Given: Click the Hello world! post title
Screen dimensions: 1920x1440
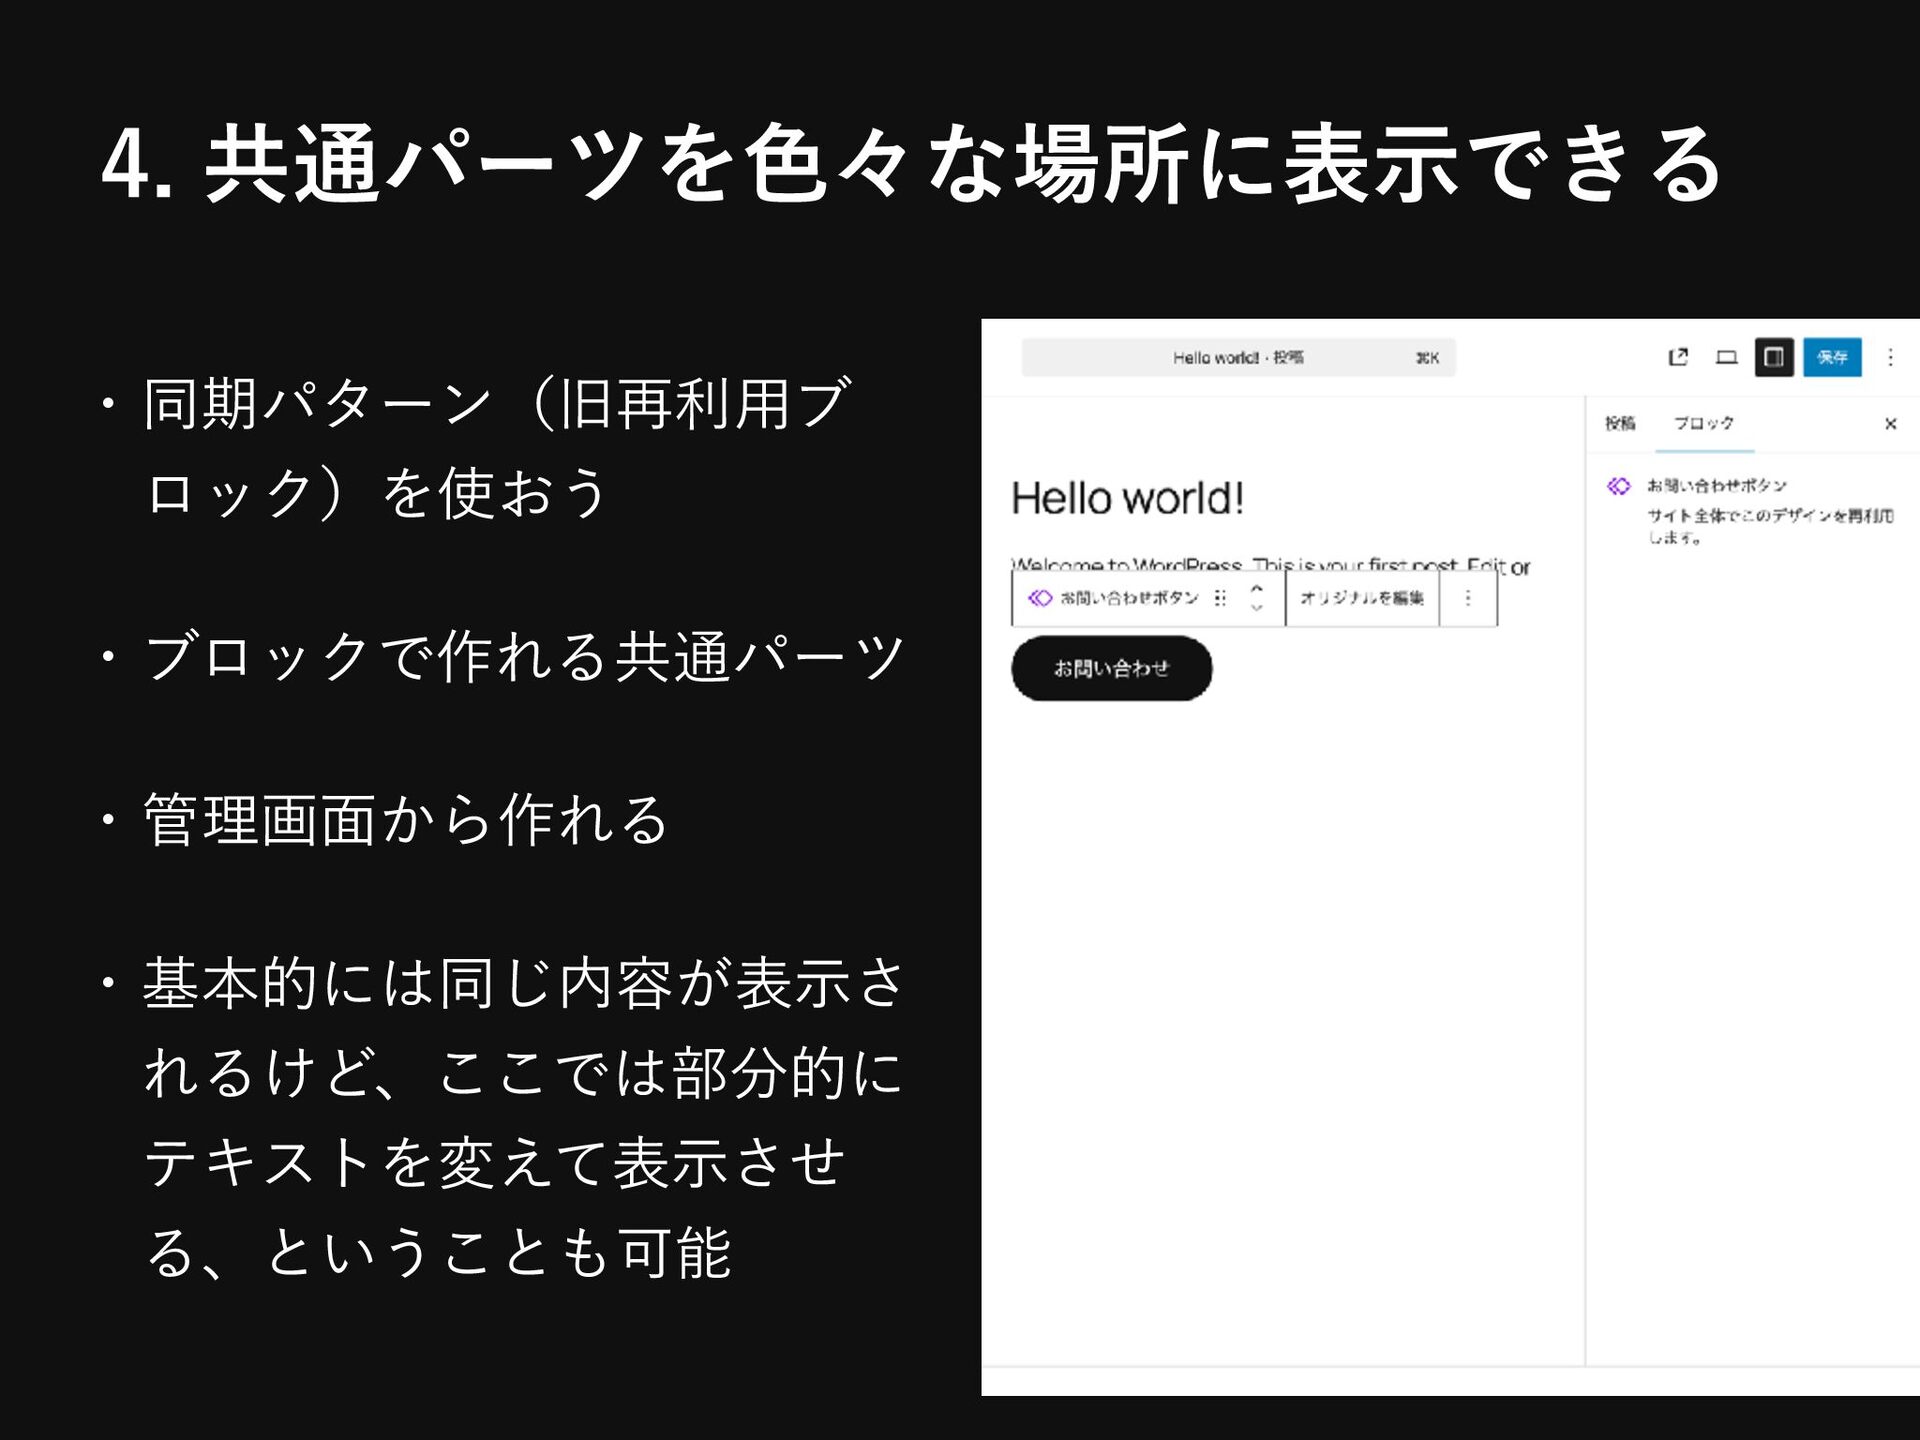Looking at the screenshot, I should click(1127, 498).
